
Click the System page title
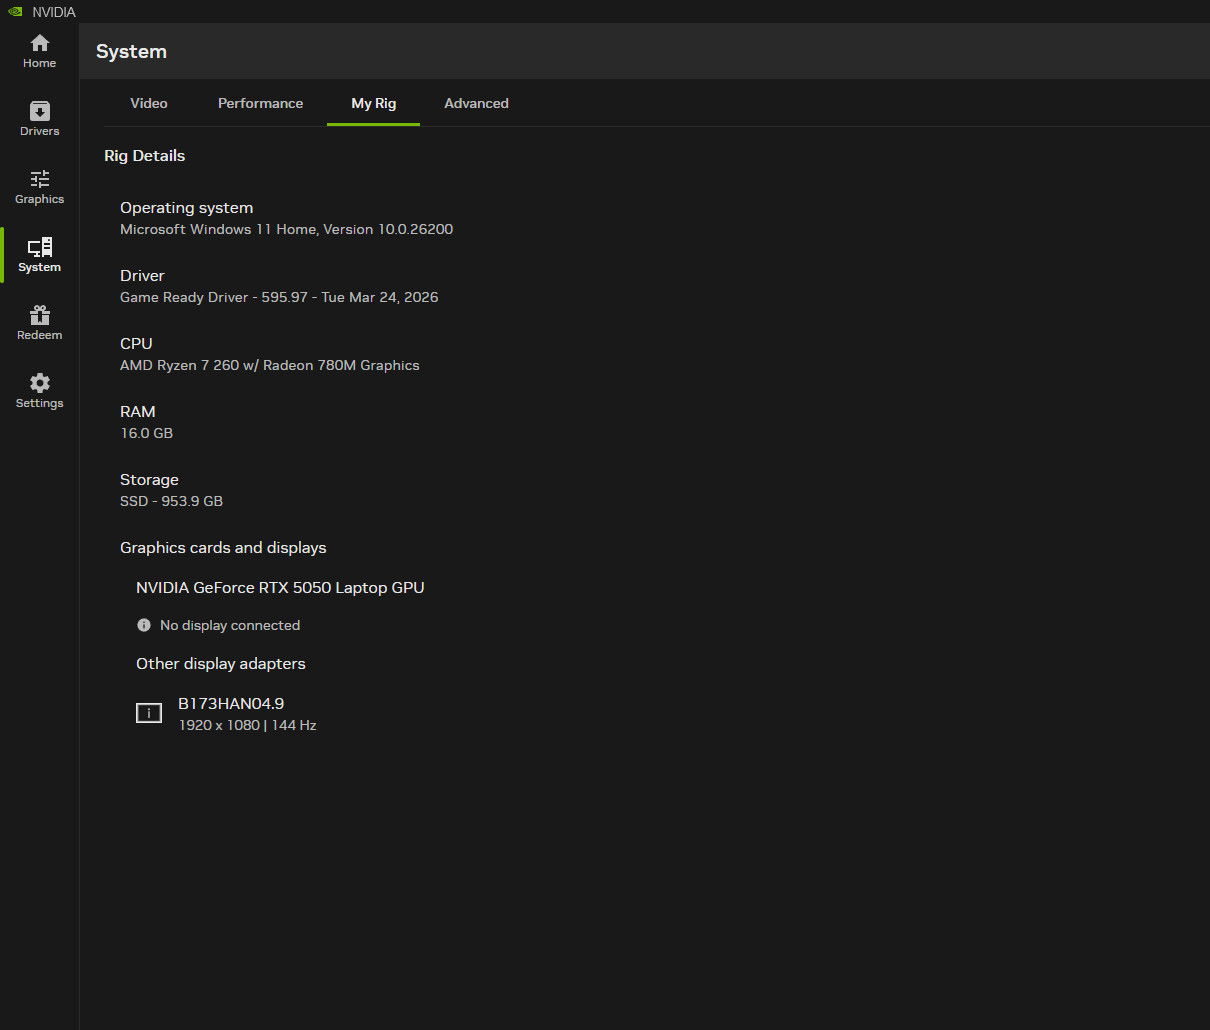131,52
